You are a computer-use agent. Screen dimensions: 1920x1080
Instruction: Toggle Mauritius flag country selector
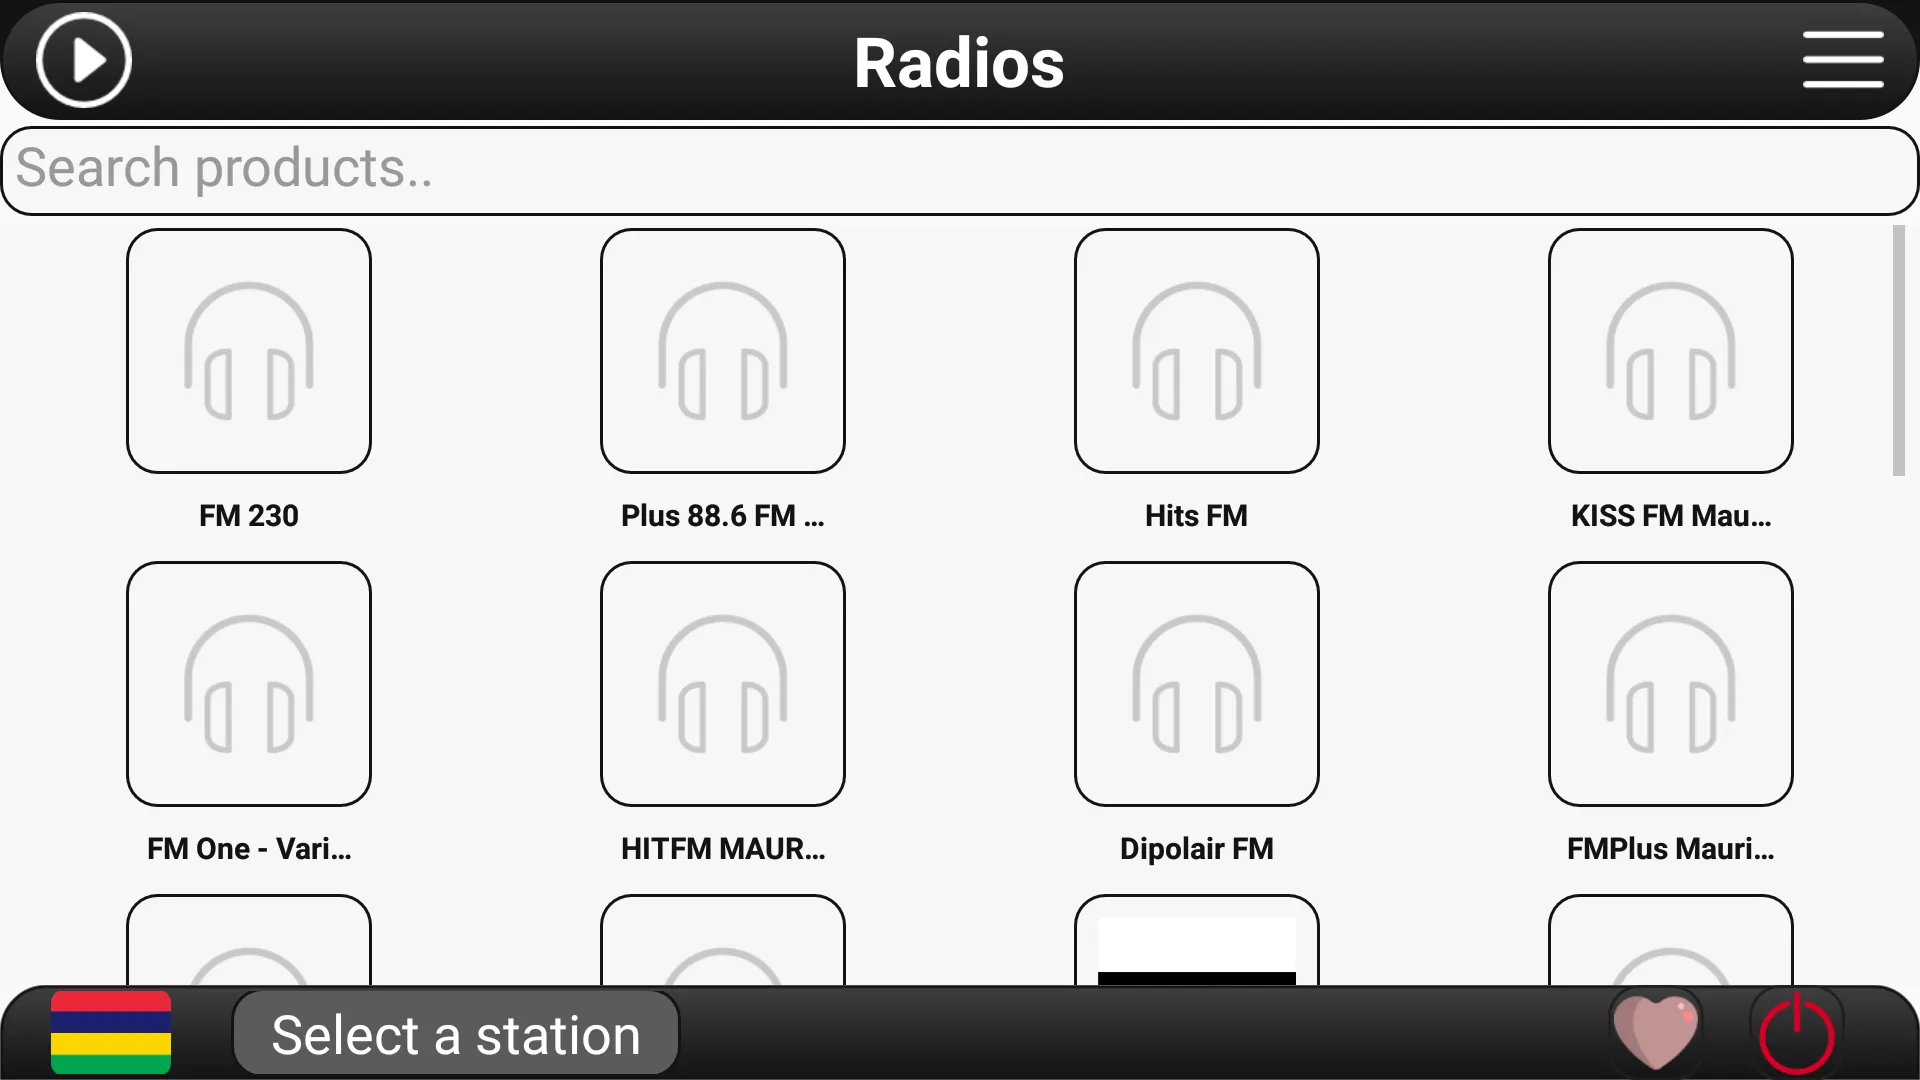click(111, 1034)
